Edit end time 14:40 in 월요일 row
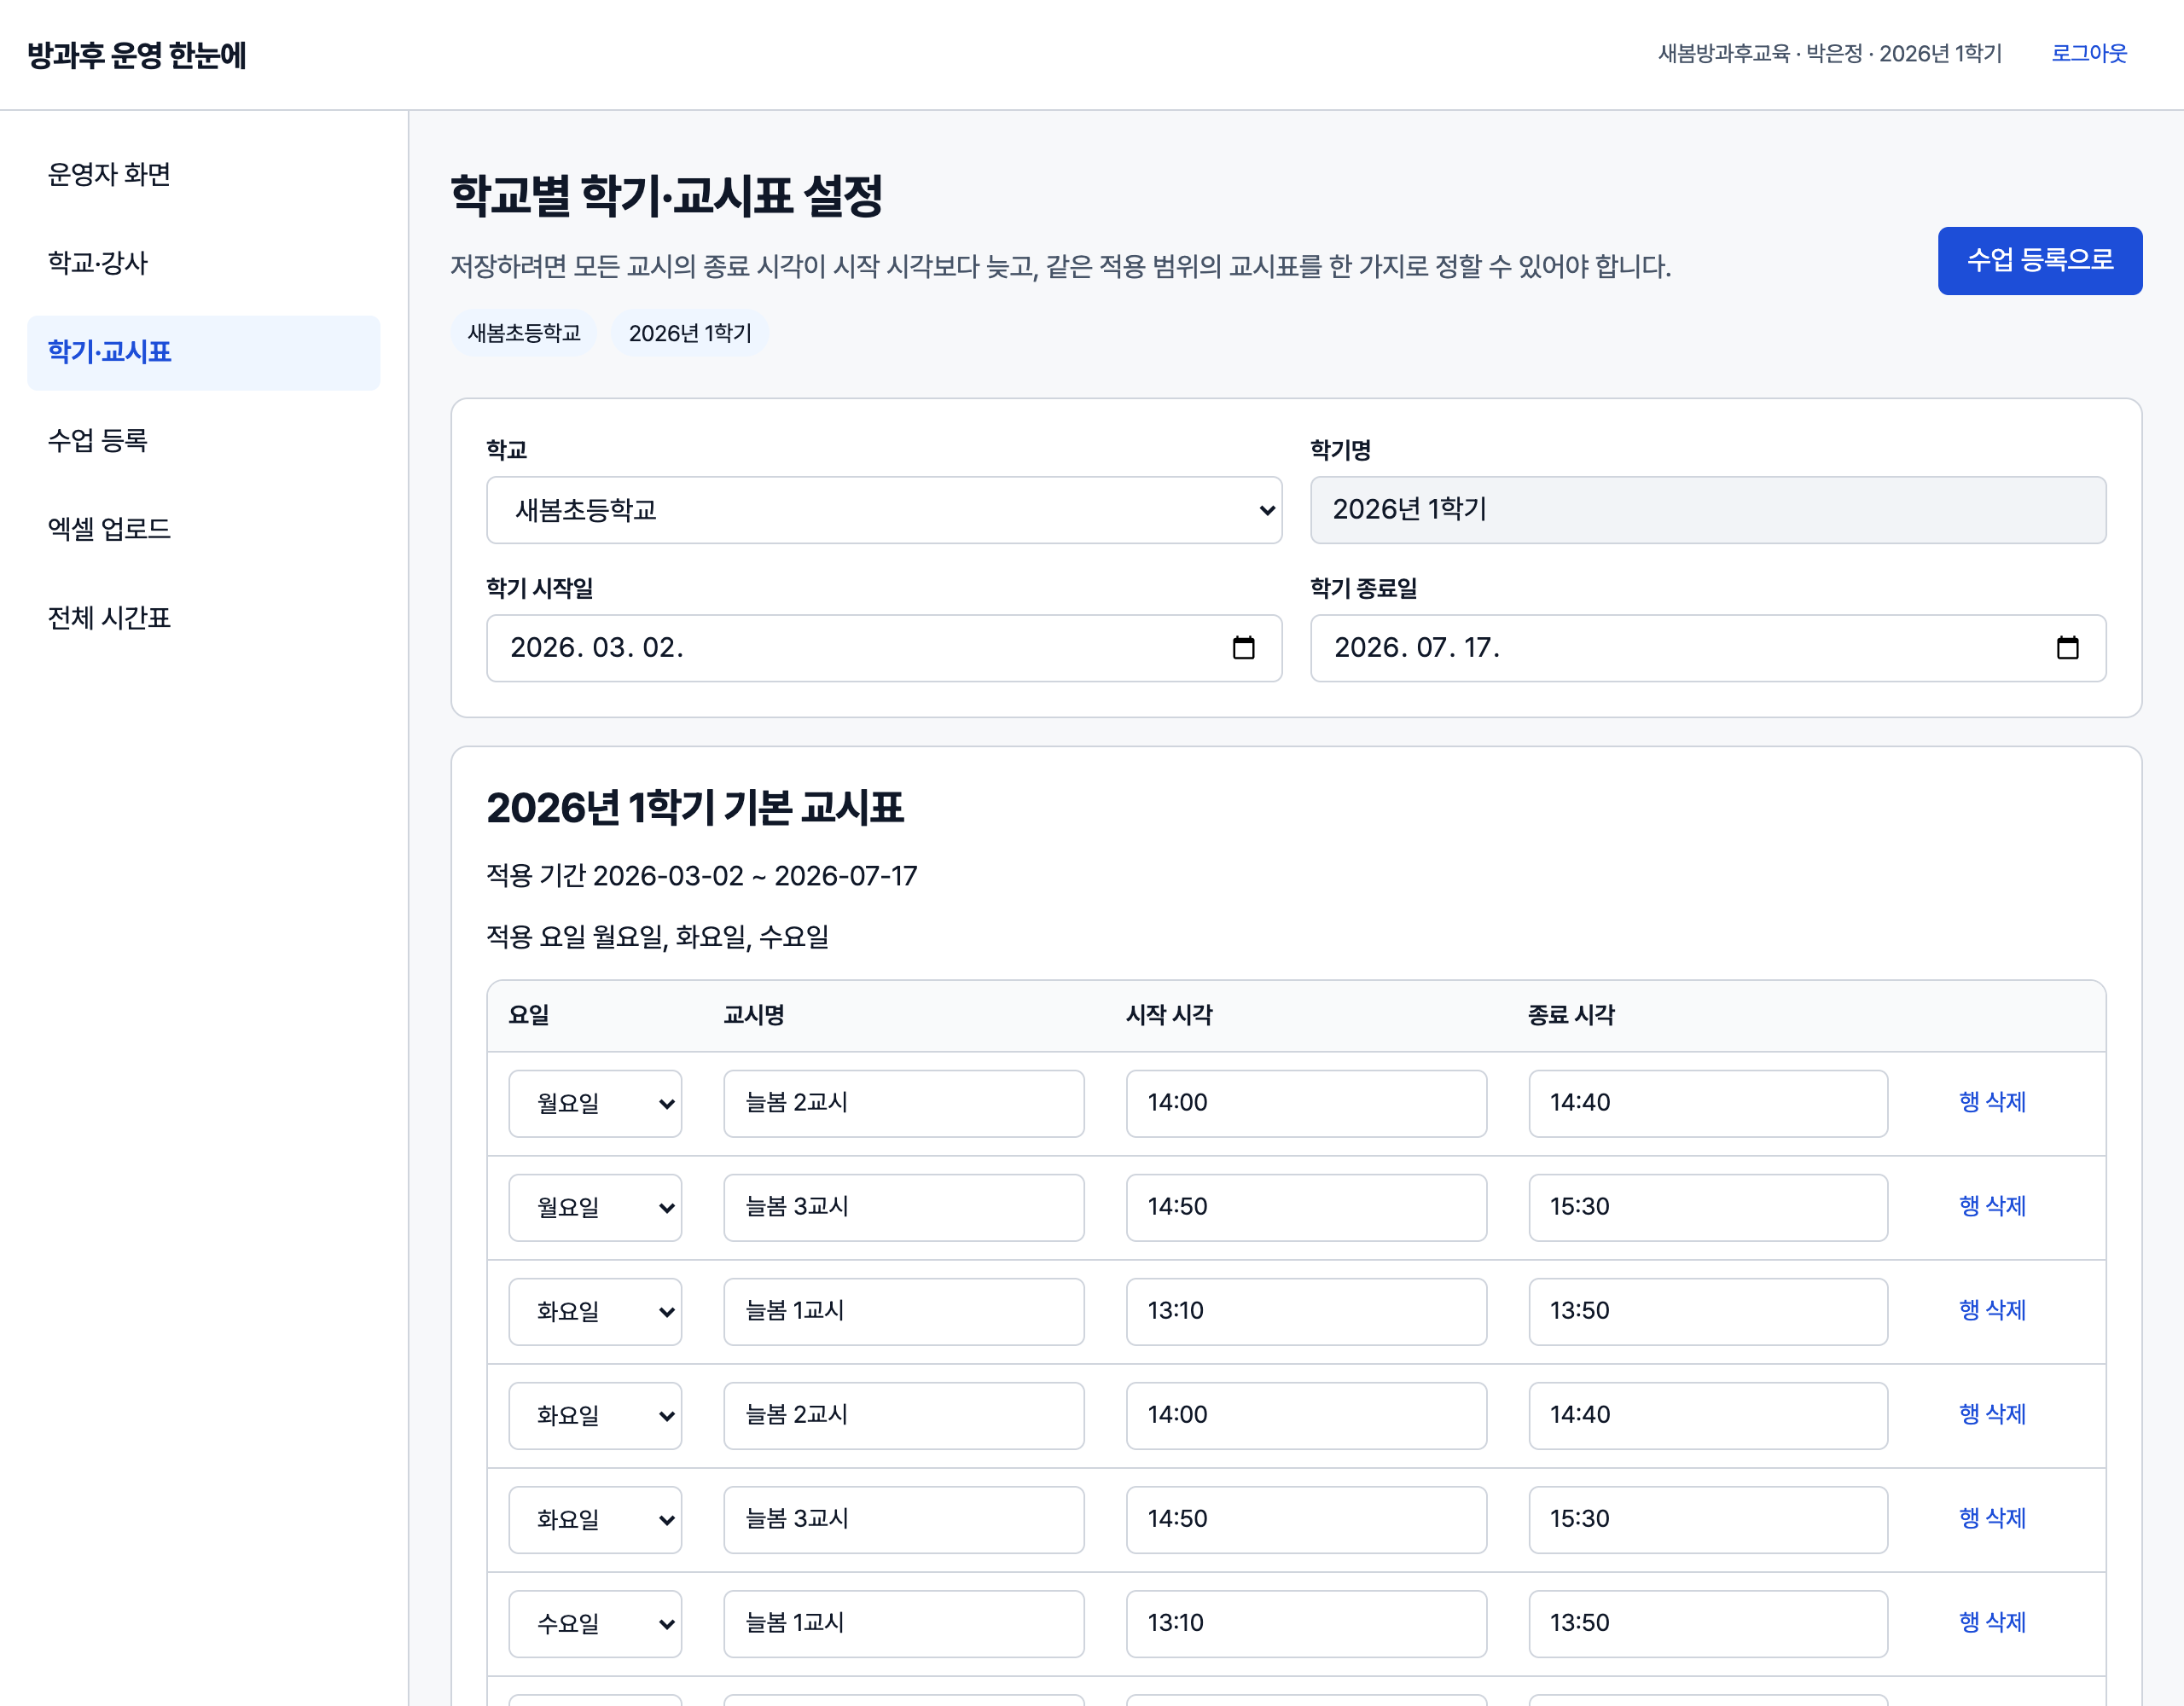 pyautogui.click(x=1708, y=1104)
